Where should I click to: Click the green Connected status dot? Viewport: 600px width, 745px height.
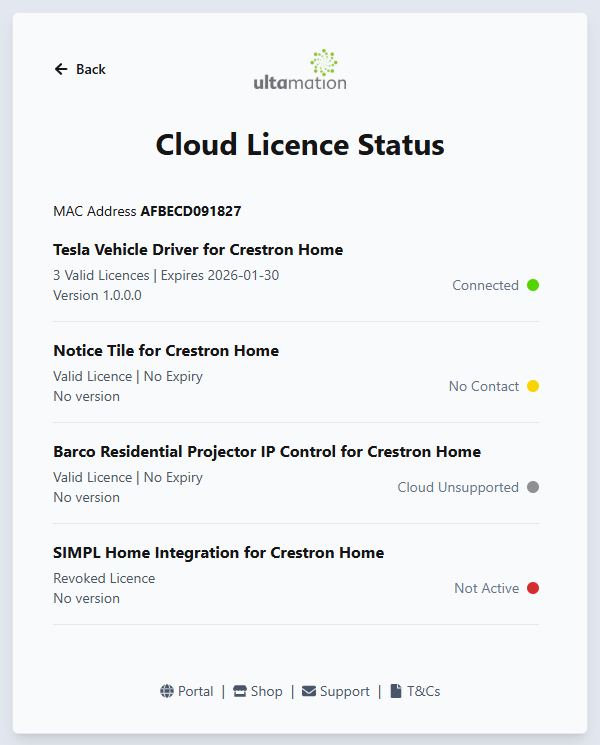click(x=533, y=285)
